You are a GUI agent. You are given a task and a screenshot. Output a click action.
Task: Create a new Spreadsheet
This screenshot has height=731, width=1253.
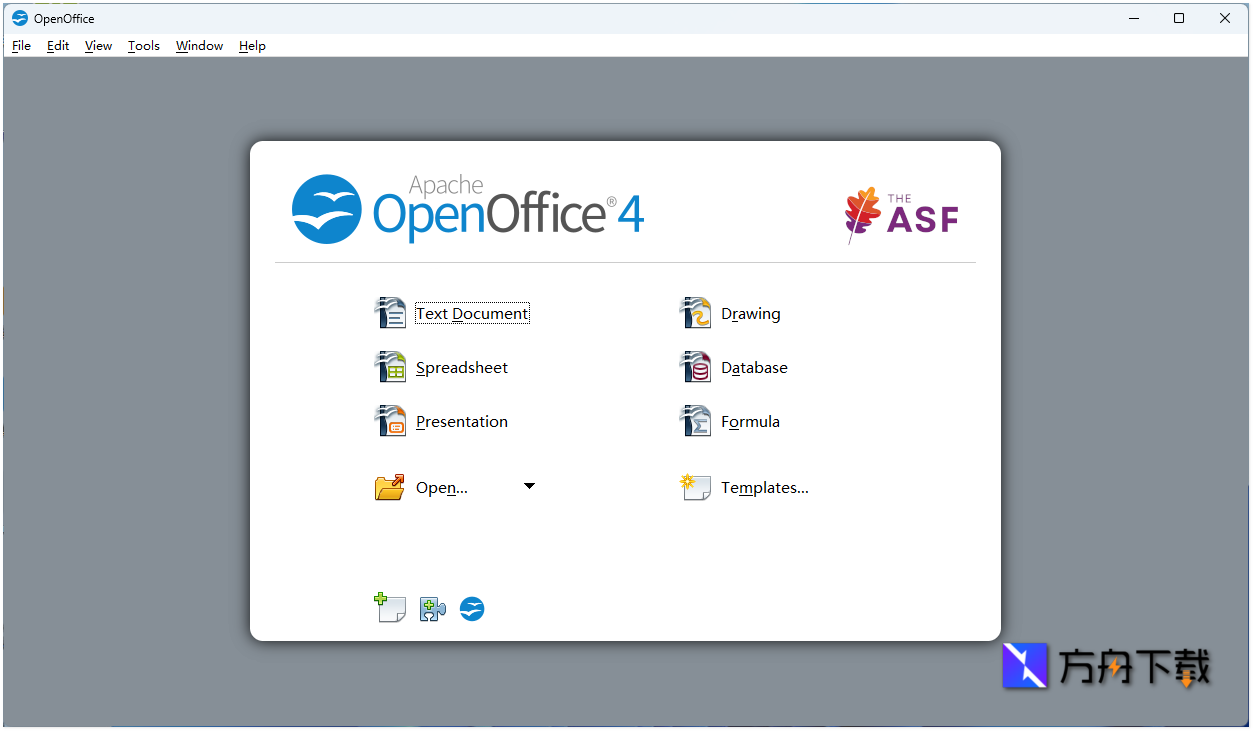[x=462, y=368]
